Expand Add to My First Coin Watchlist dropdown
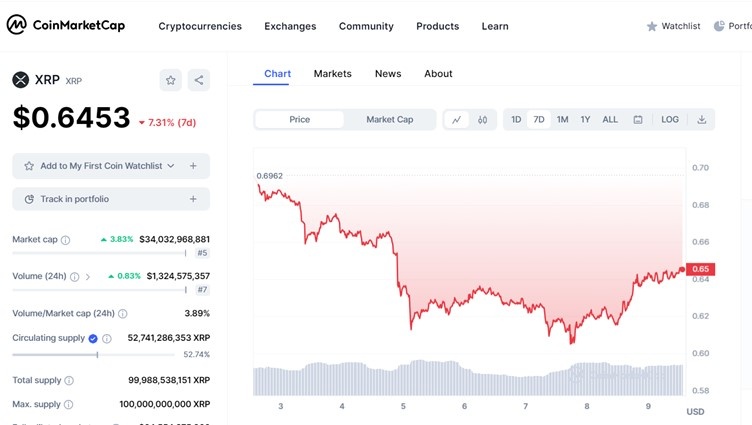Viewport: 752px width, 425px height. click(171, 166)
